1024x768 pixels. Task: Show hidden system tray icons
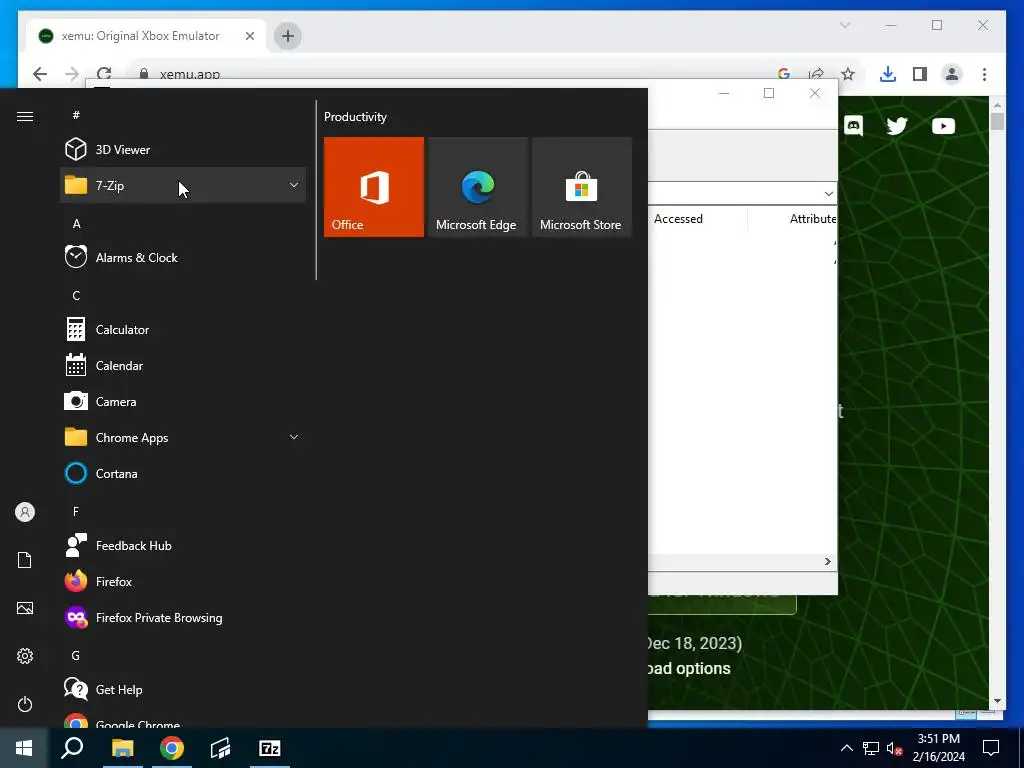[846, 748]
